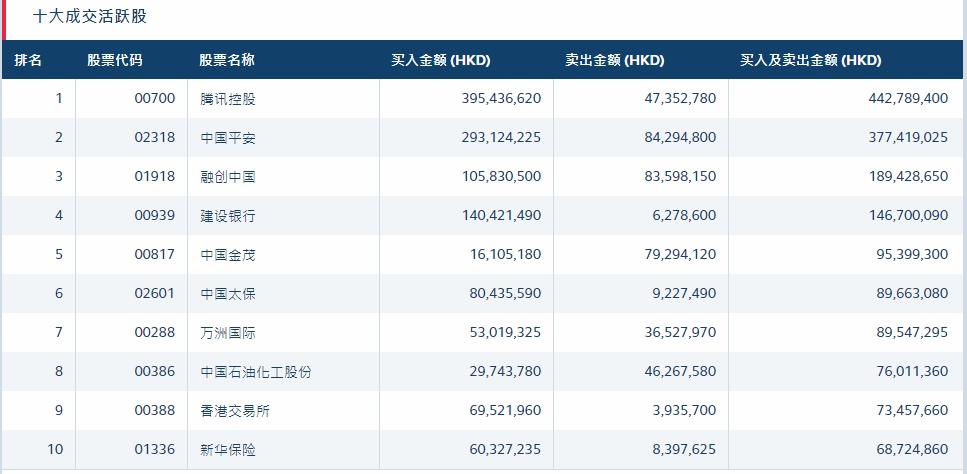967x474 pixels.
Task: Click total amount 95,399,300
Action: point(912,254)
